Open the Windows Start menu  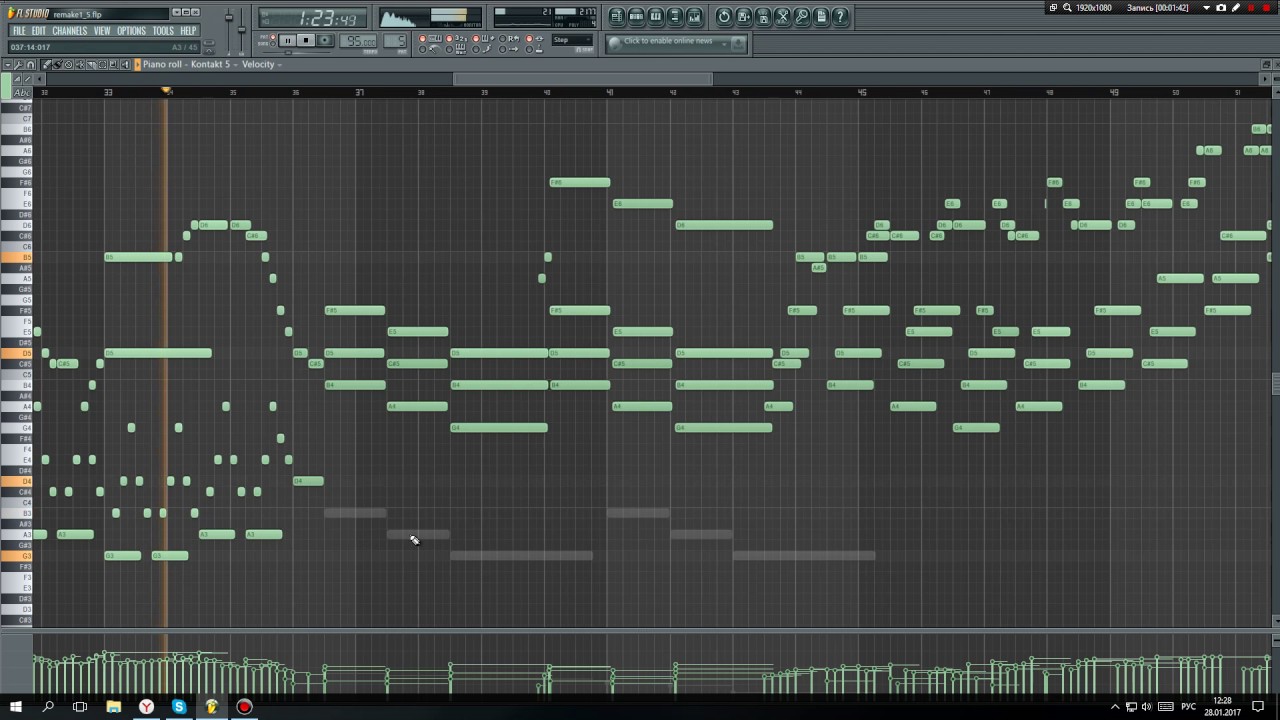[16, 707]
